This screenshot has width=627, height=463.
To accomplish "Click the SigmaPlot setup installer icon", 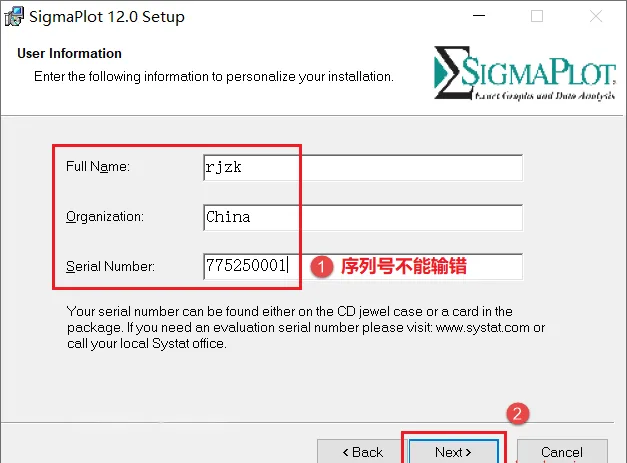I will pos(14,16).
